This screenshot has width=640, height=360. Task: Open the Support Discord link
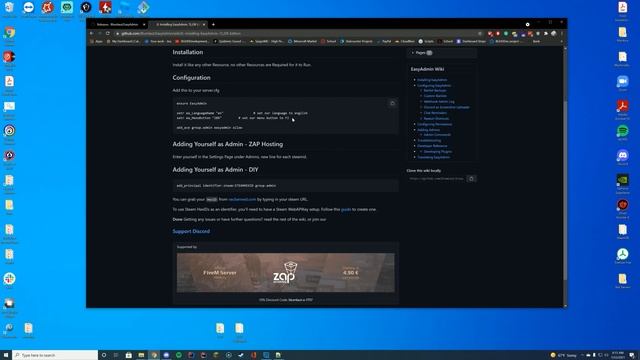pos(191,231)
